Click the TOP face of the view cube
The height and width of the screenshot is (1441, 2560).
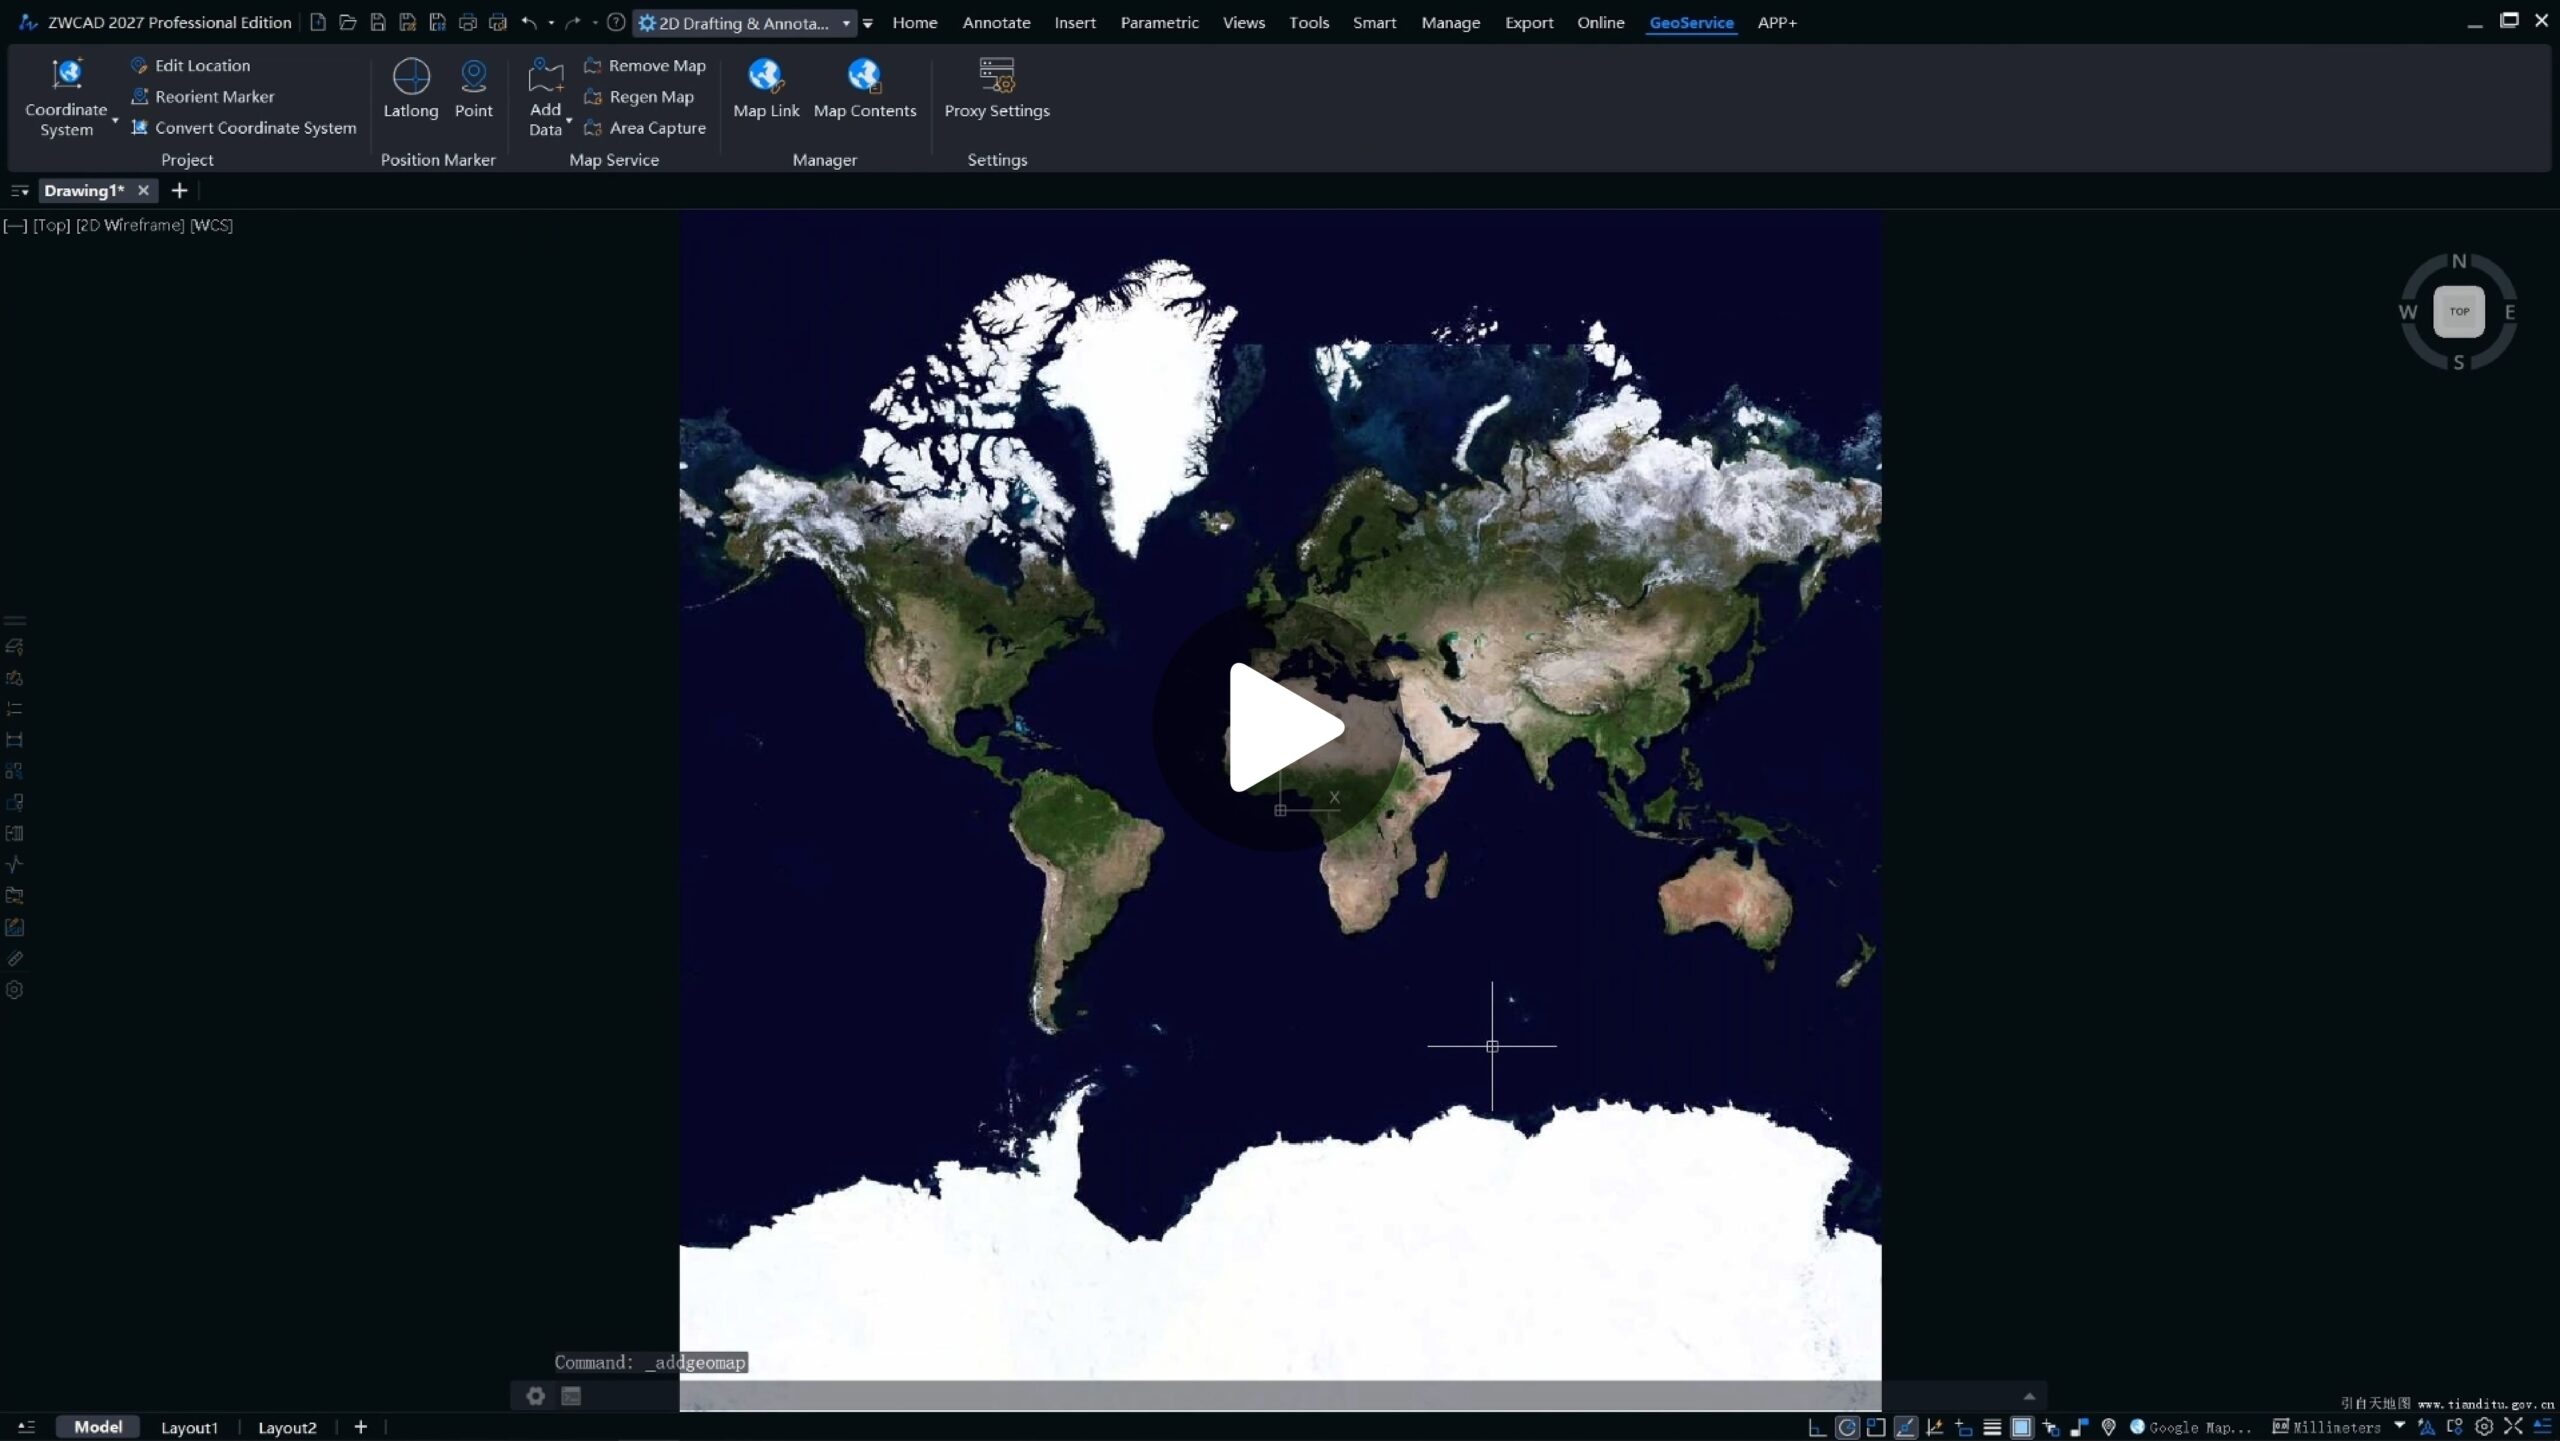(2458, 311)
